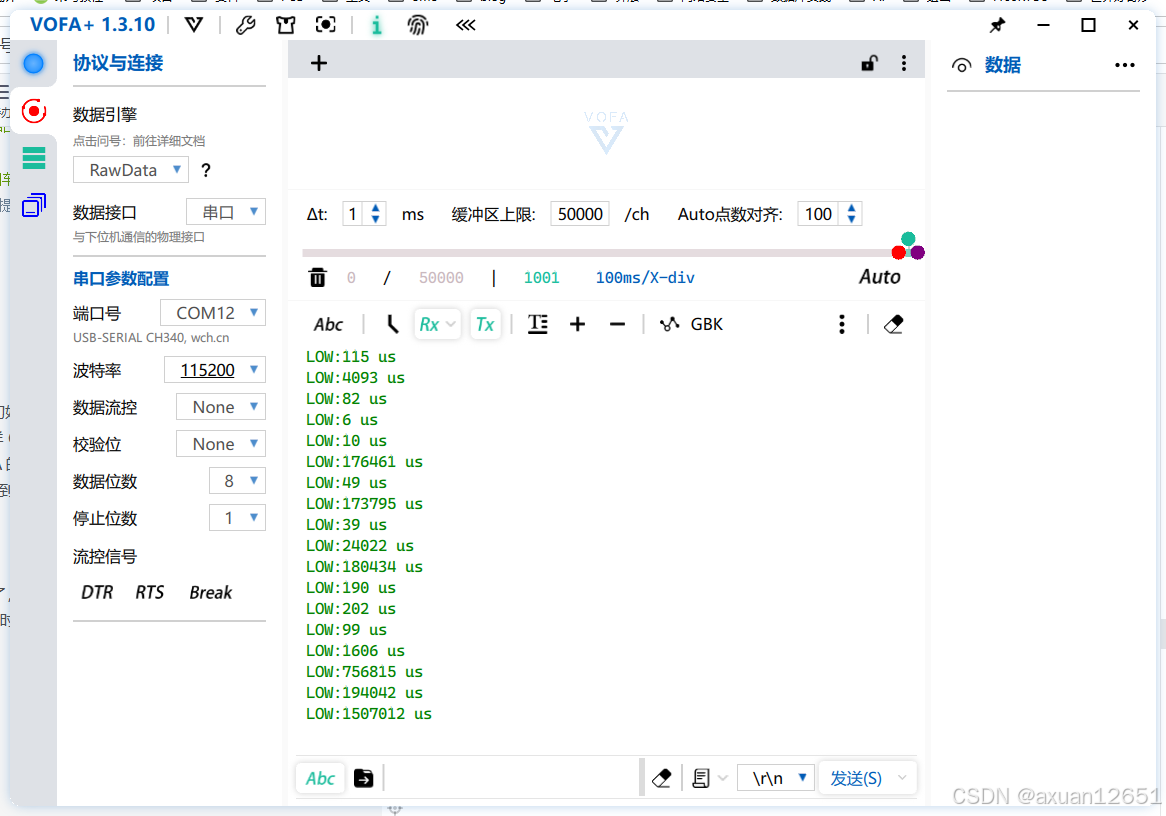Click the hex brush icon next to Abc
The image size is (1166, 816).
click(x=392, y=324)
